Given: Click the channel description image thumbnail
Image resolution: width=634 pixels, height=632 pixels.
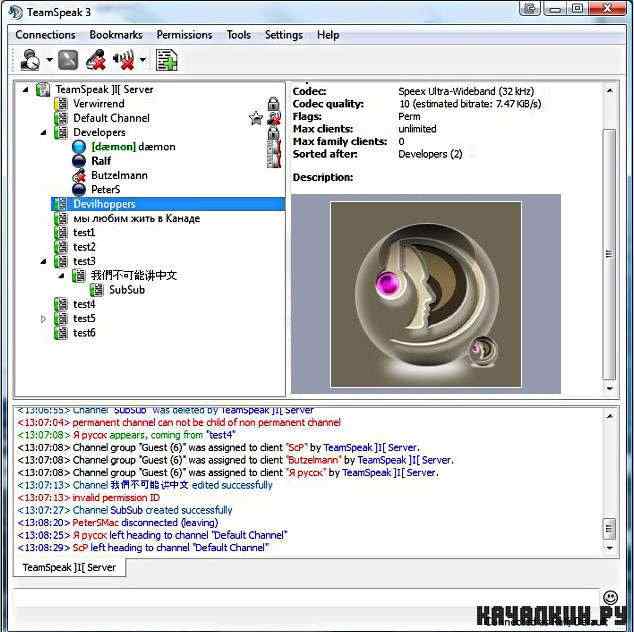Looking at the screenshot, I should 426,294.
